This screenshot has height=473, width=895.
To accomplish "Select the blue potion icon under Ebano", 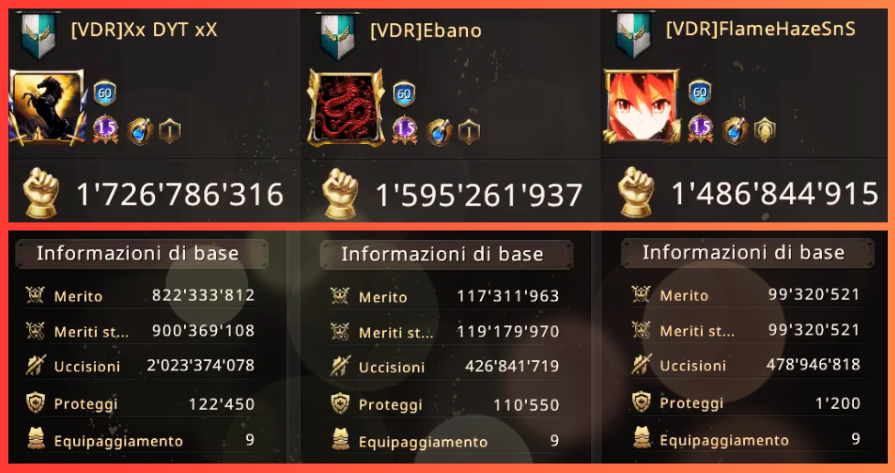I will point(439,132).
